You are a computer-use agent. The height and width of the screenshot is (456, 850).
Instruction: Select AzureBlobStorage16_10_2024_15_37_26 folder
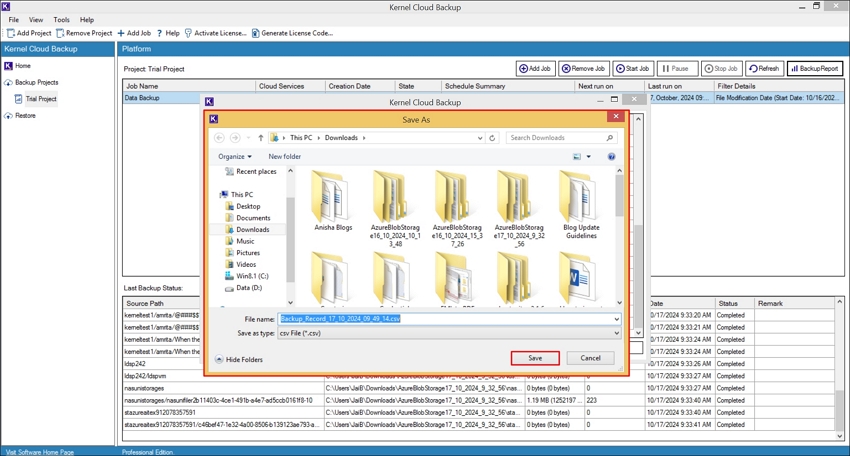click(457, 209)
